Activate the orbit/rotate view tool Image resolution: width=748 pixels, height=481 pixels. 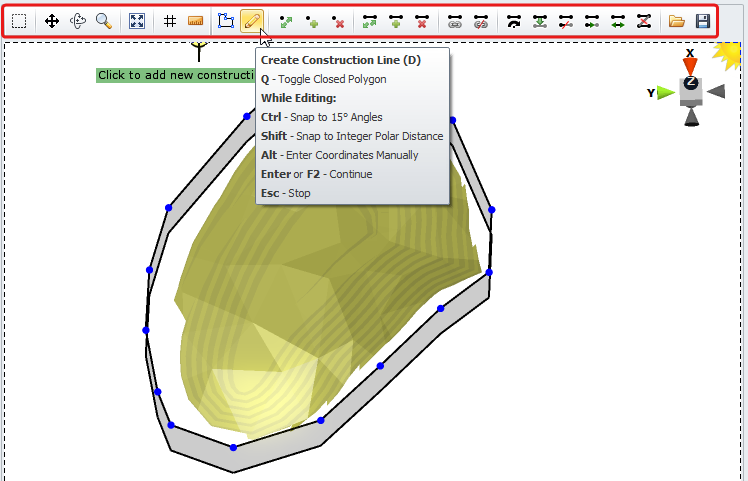click(x=78, y=21)
